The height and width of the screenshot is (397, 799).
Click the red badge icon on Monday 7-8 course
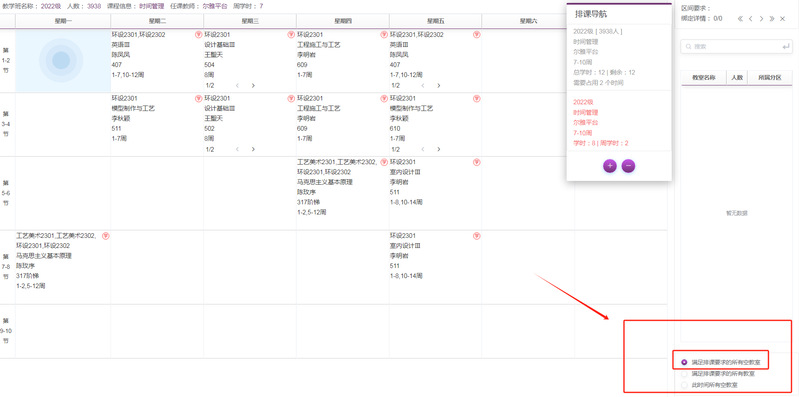click(106, 236)
